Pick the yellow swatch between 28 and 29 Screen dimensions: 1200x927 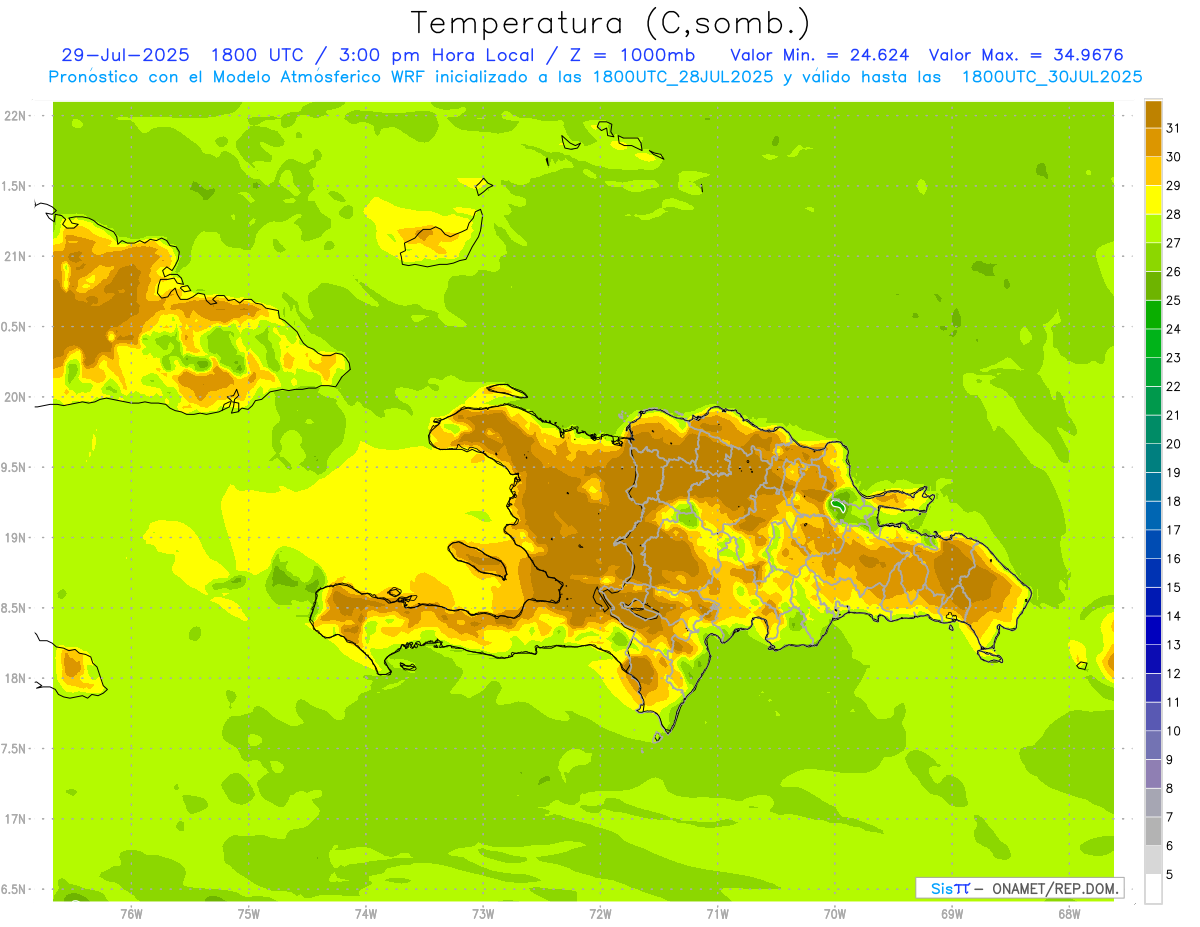[1153, 200]
